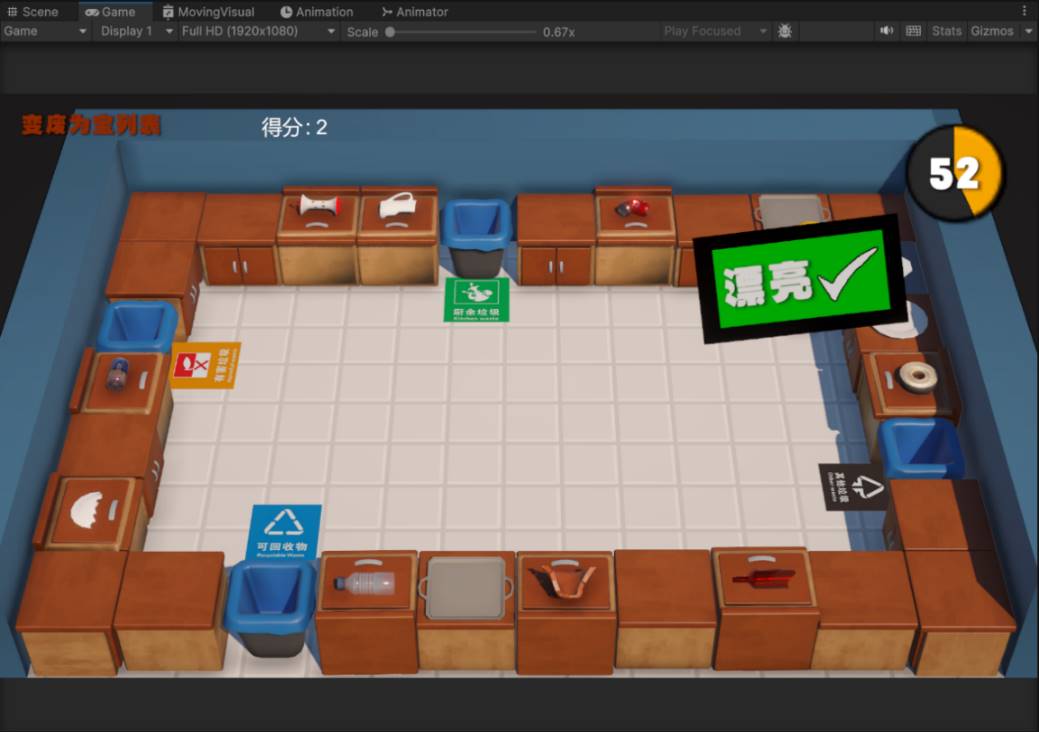The height and width of the screenshot is (732, 1039).
Task: Switch to the Scene tab
Action: [33, 11]
